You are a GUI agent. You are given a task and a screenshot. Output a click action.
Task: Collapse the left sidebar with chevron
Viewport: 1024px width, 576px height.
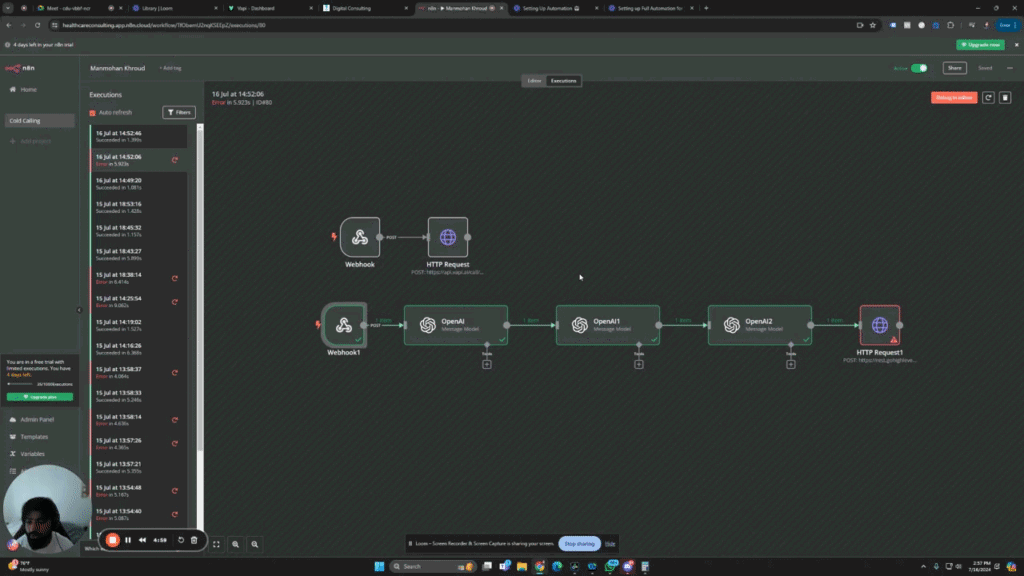[80, 310]
